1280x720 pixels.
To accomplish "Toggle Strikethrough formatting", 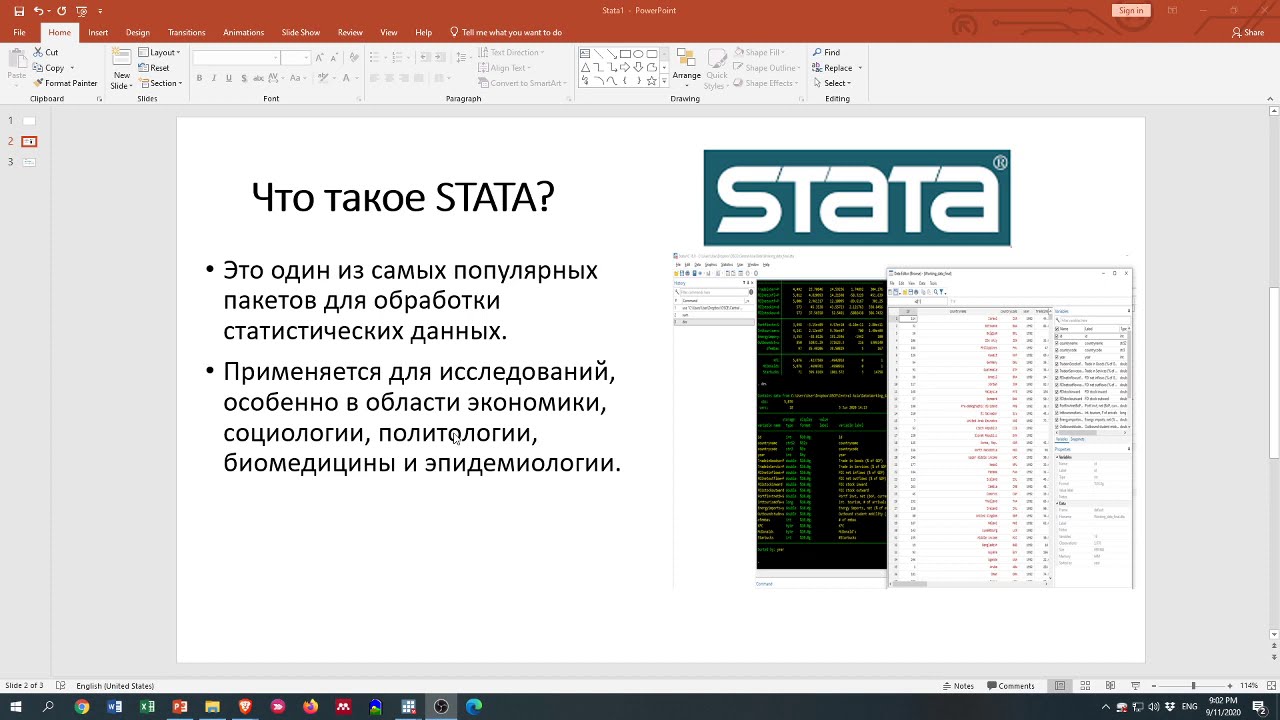I will tap(260, 78).
